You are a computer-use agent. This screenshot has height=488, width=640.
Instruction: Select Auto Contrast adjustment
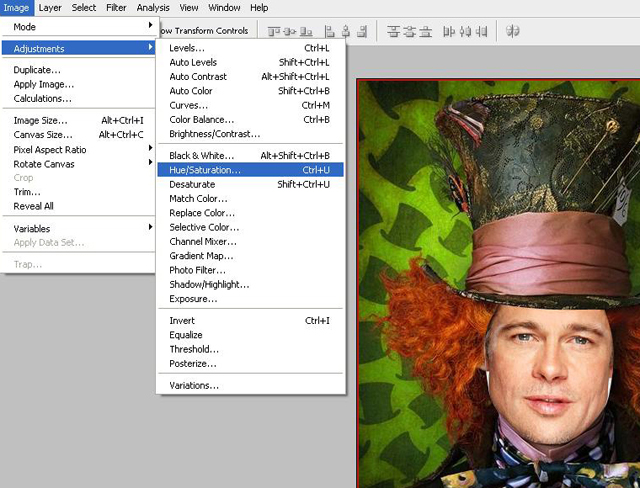click(x=251, y=77)
